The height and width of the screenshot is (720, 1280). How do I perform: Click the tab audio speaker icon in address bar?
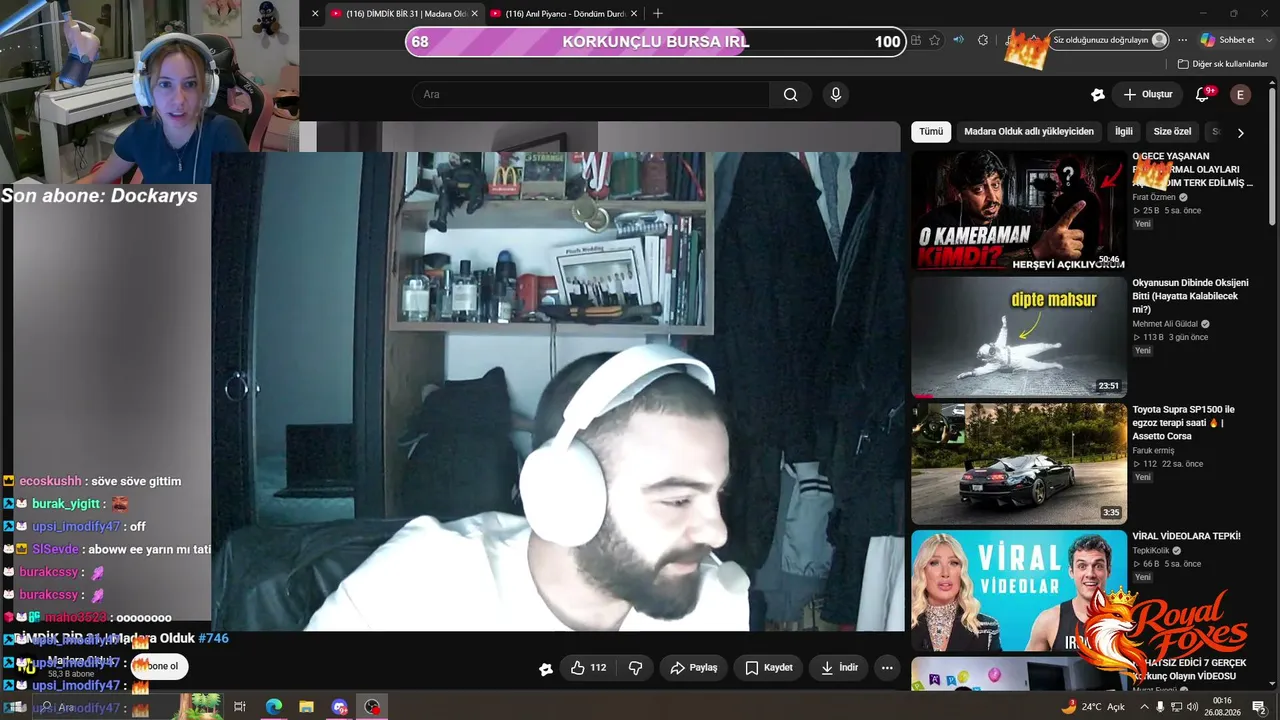click(x=958, y=40)
